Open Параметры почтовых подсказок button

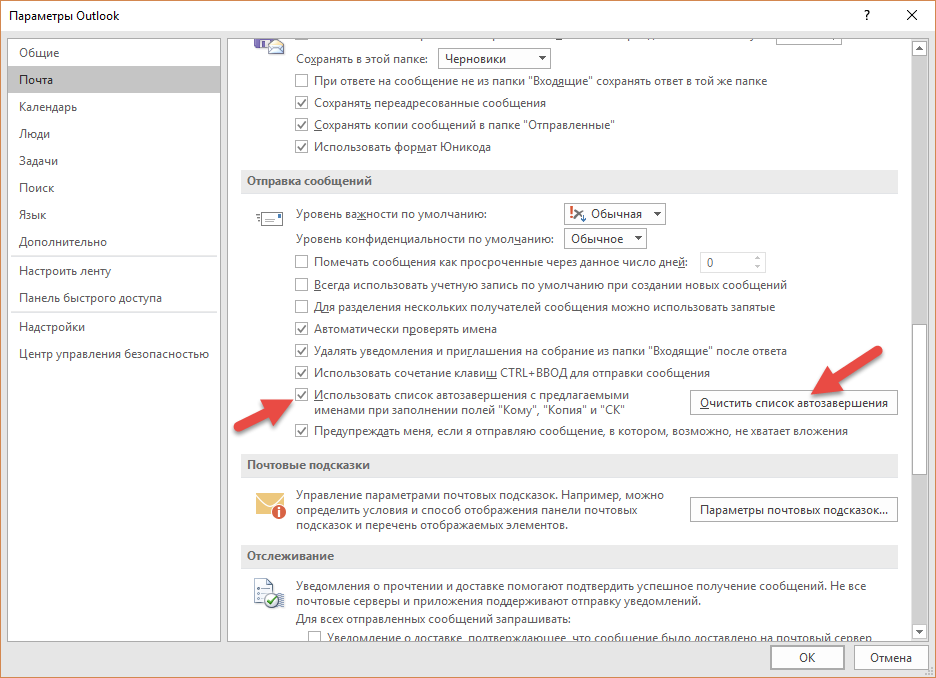793,510
